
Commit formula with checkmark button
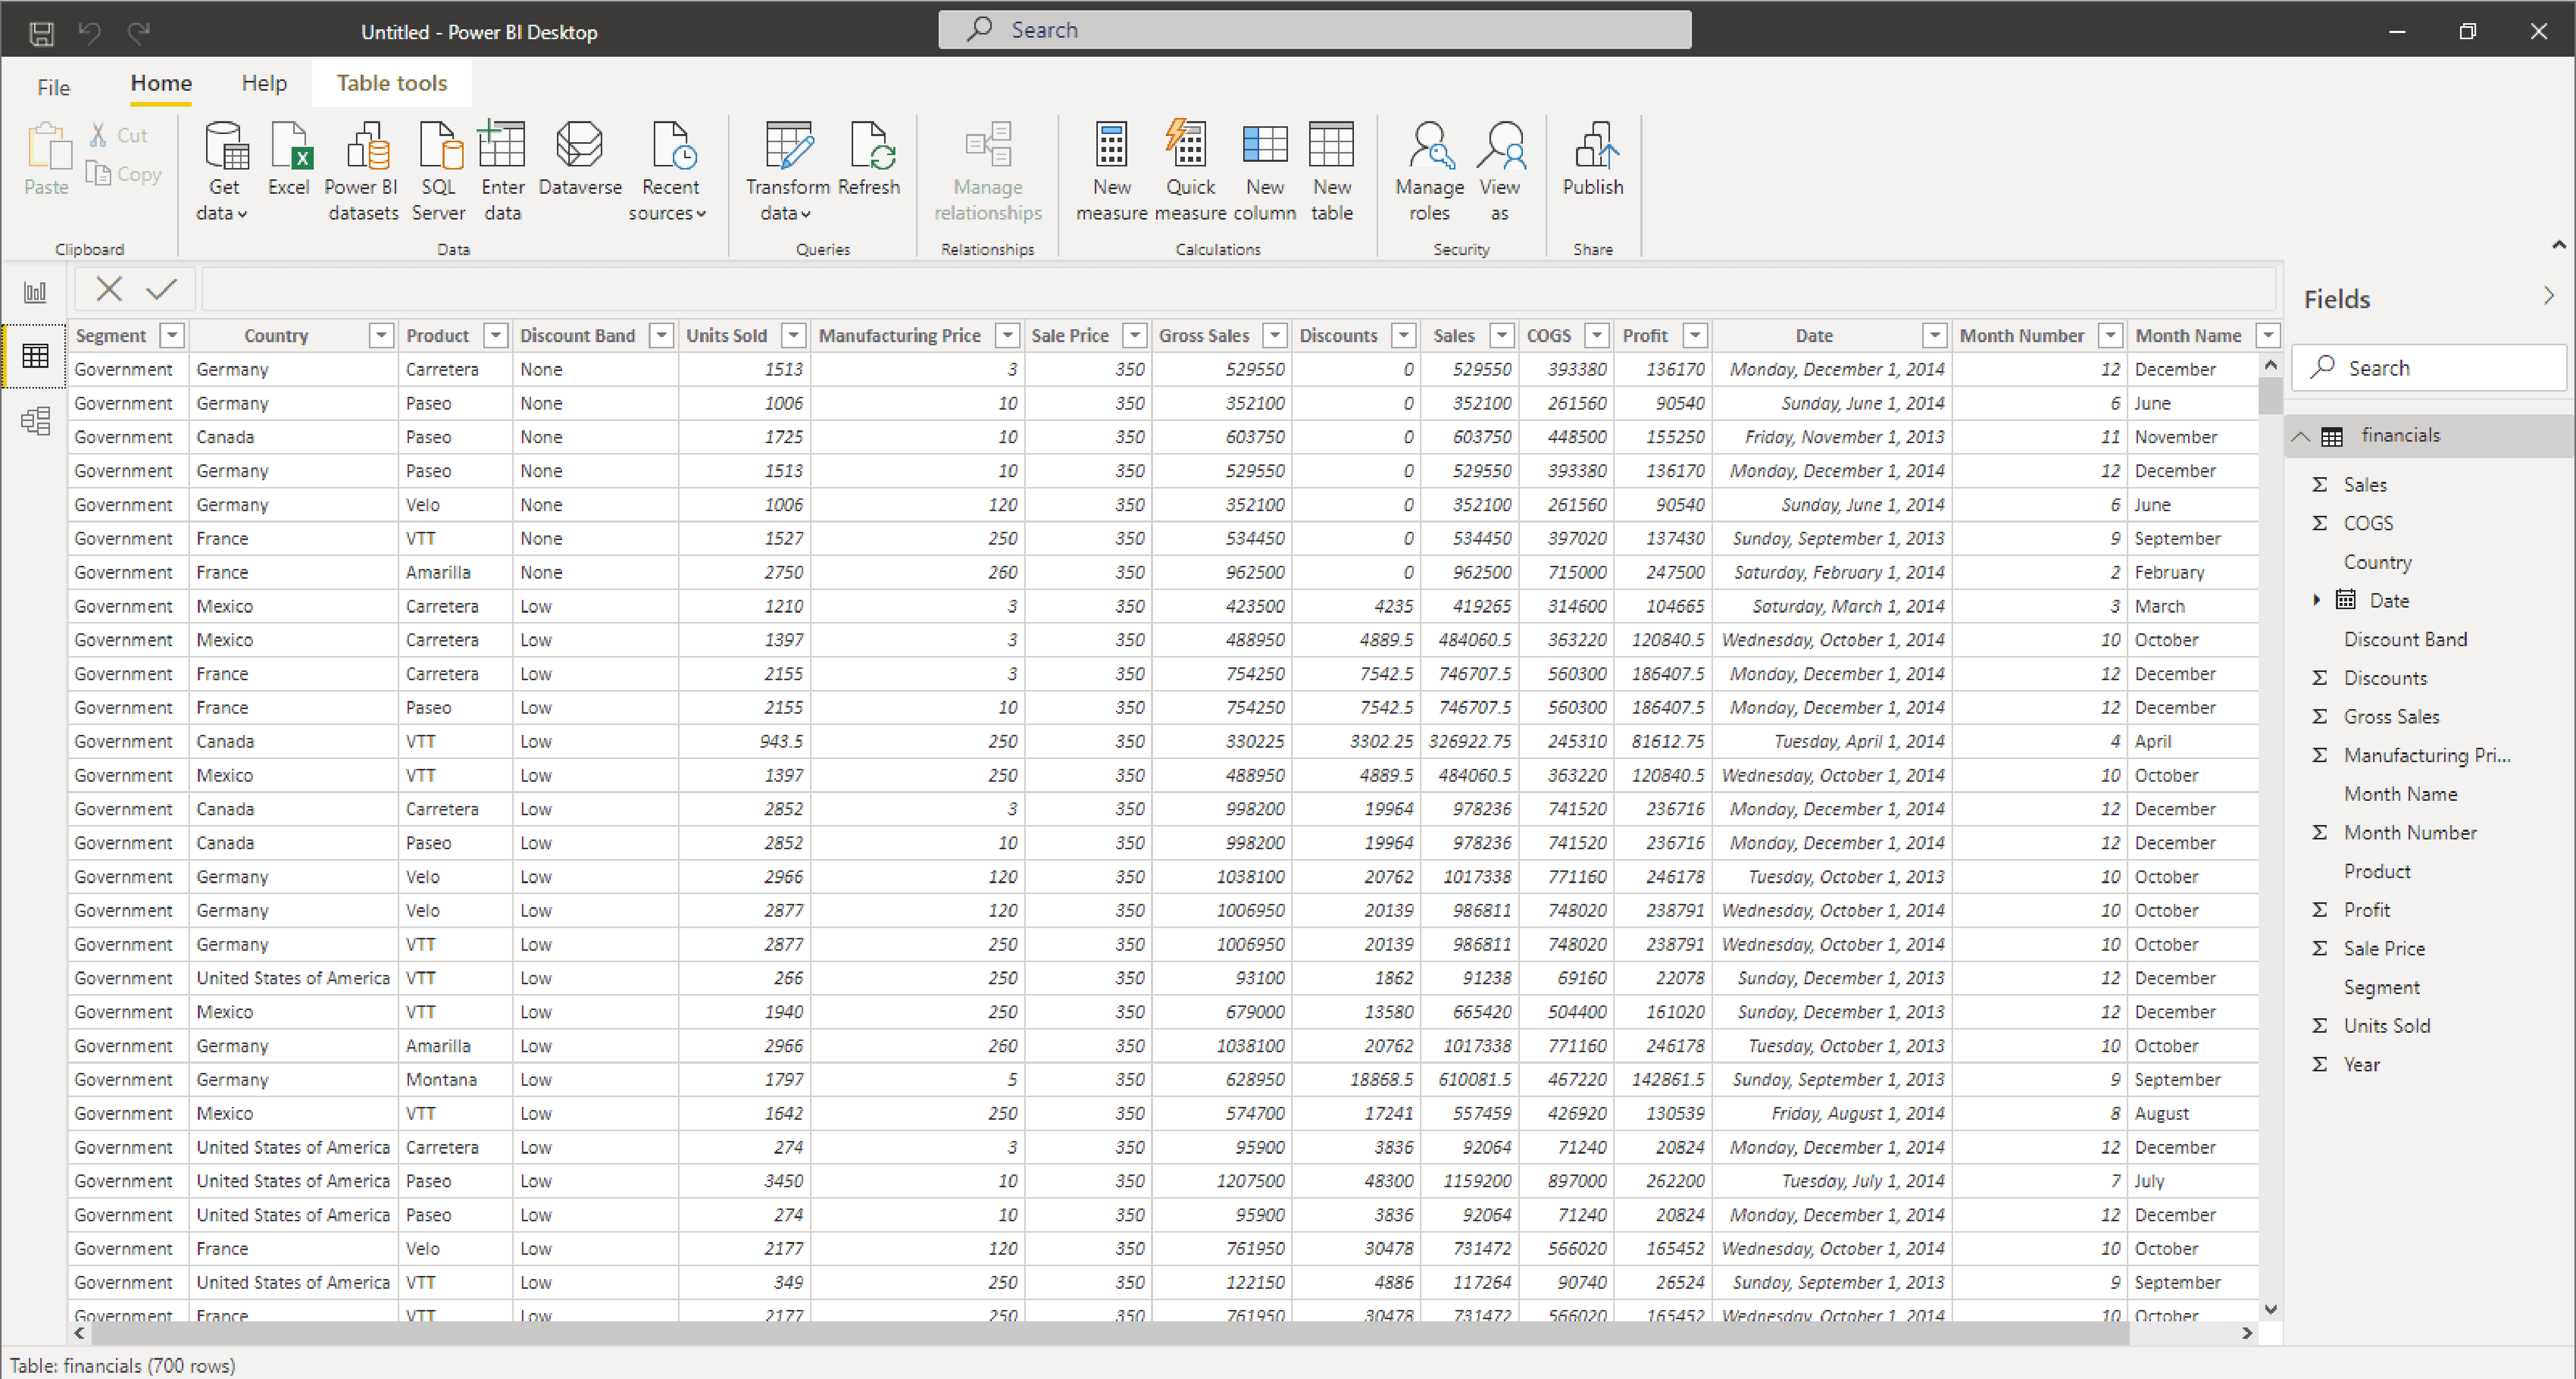tap(161, 290)
